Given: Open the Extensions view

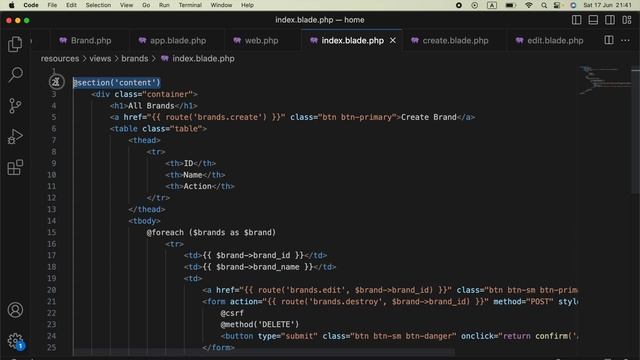Looking at the screenshot, I should (x=15, y=167).
